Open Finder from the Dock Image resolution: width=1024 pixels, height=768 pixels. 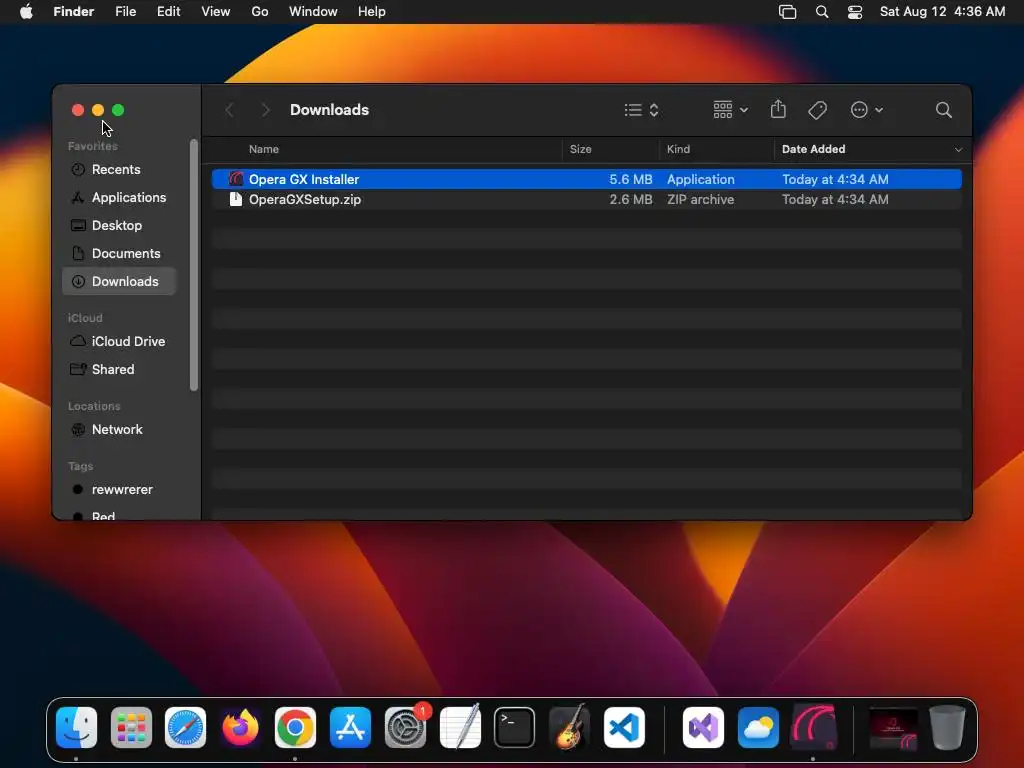click(x=76, y=728)
